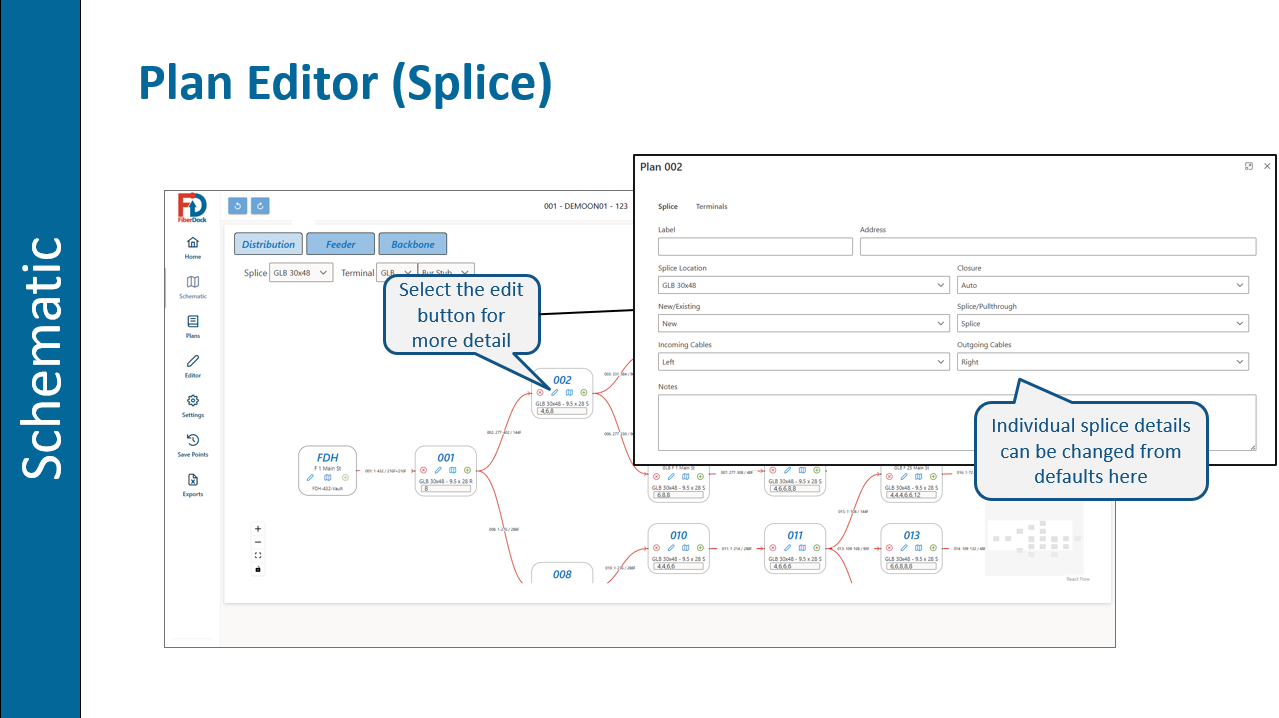Viewport: 1279px width, 718px height.
Task: Click the fiber count field in node 001
Action: tap(445, 489)
